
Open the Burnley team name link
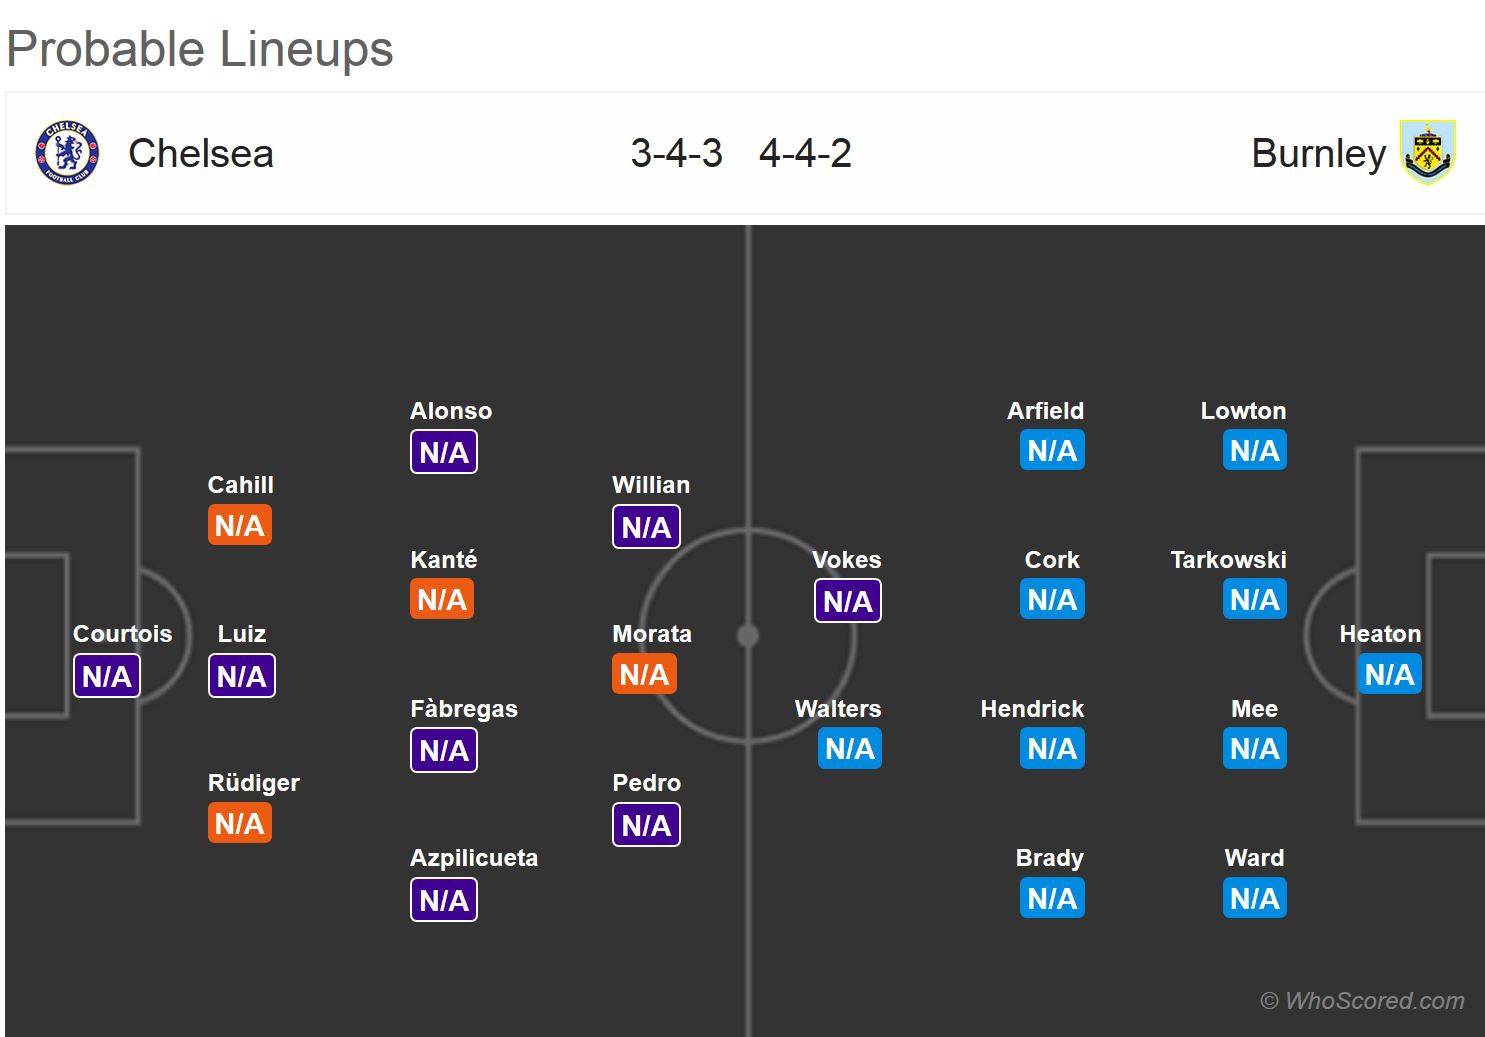click(1318, 153)
